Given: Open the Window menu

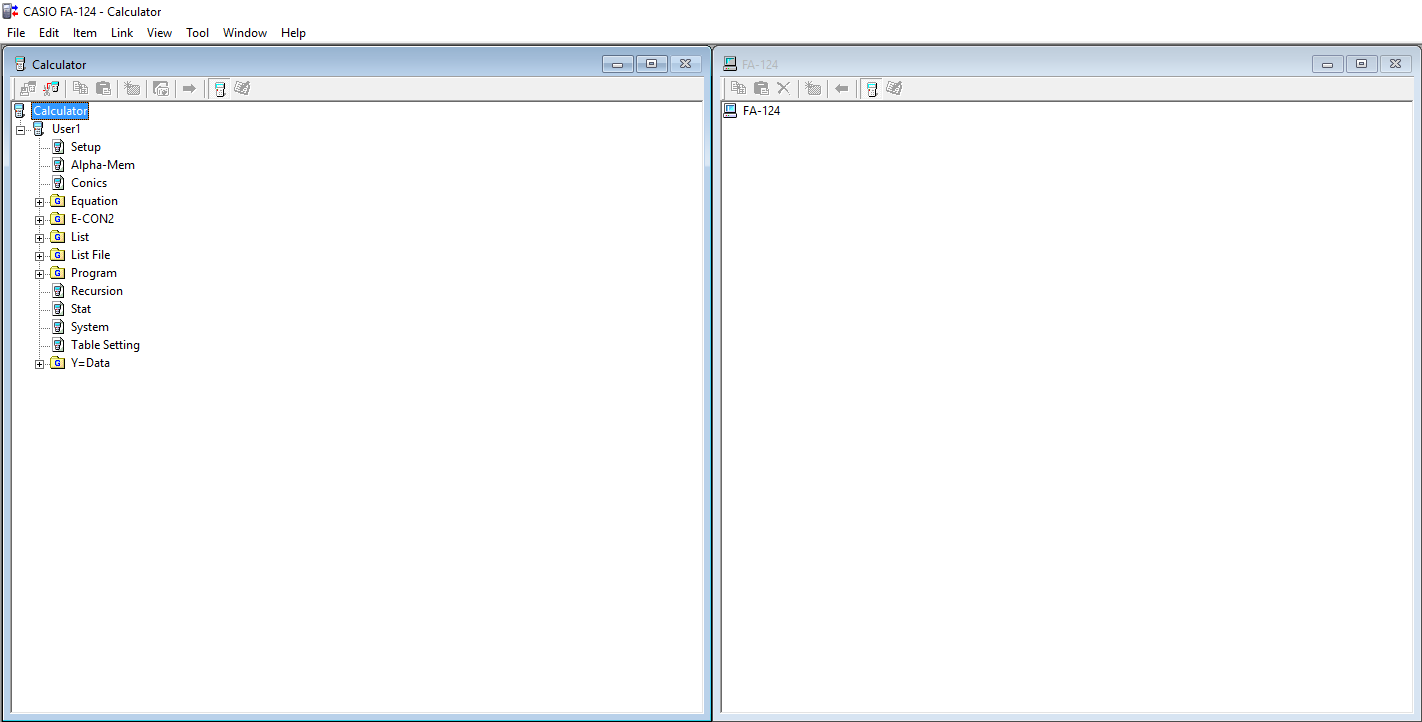Looking at the screenshot, I should point(245,33).
